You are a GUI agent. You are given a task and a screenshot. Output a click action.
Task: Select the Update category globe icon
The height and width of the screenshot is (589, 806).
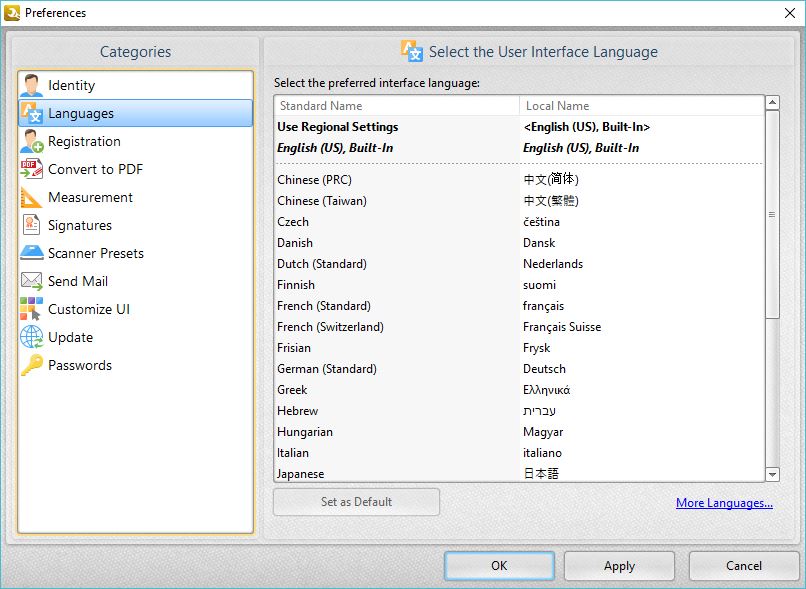click(34, 337)
